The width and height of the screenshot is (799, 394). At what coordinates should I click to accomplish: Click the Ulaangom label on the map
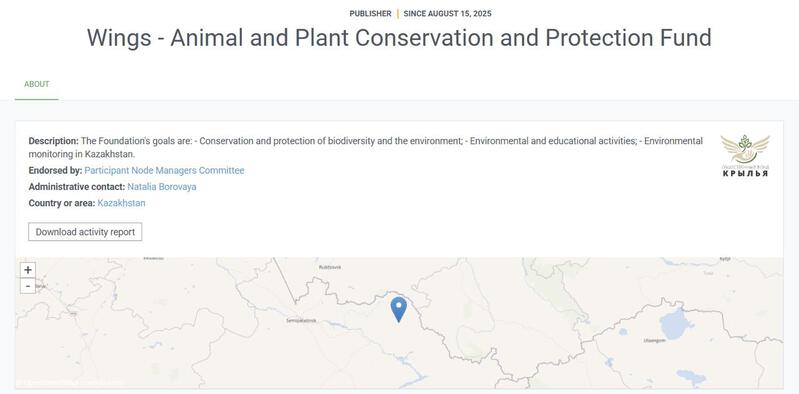point(654,340)
